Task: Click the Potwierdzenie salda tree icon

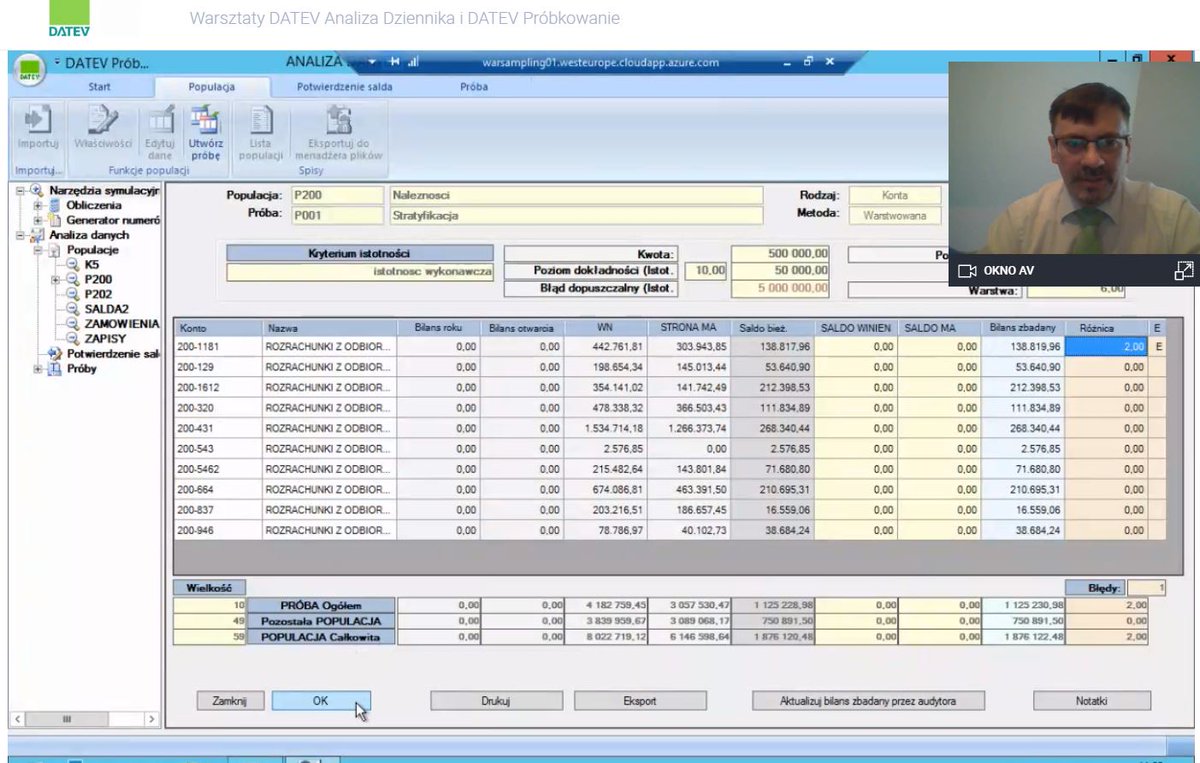Action: point(56,354)
